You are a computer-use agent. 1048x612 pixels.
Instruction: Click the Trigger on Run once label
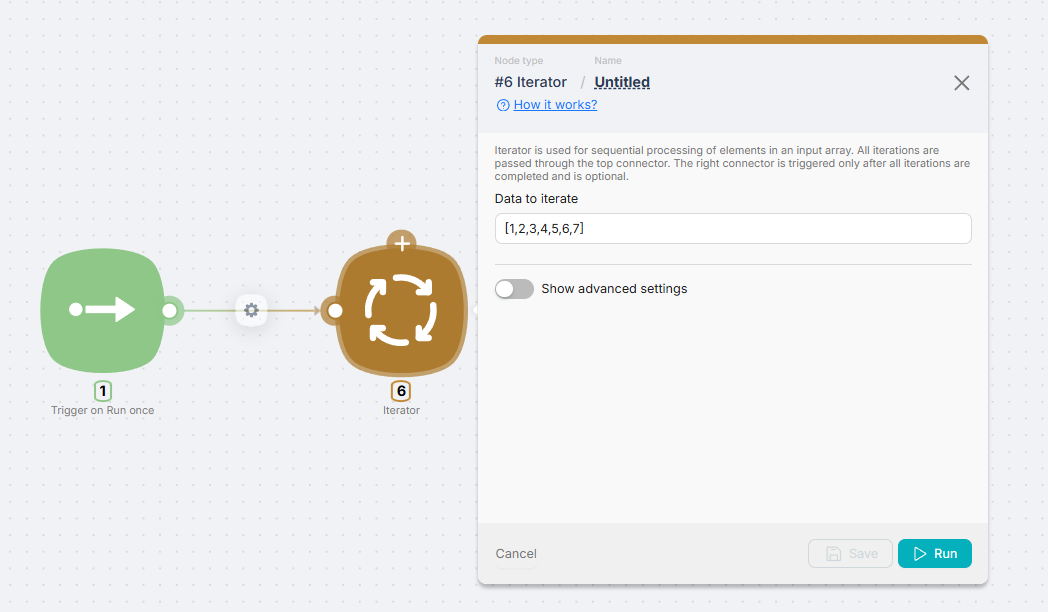[102, 409]
